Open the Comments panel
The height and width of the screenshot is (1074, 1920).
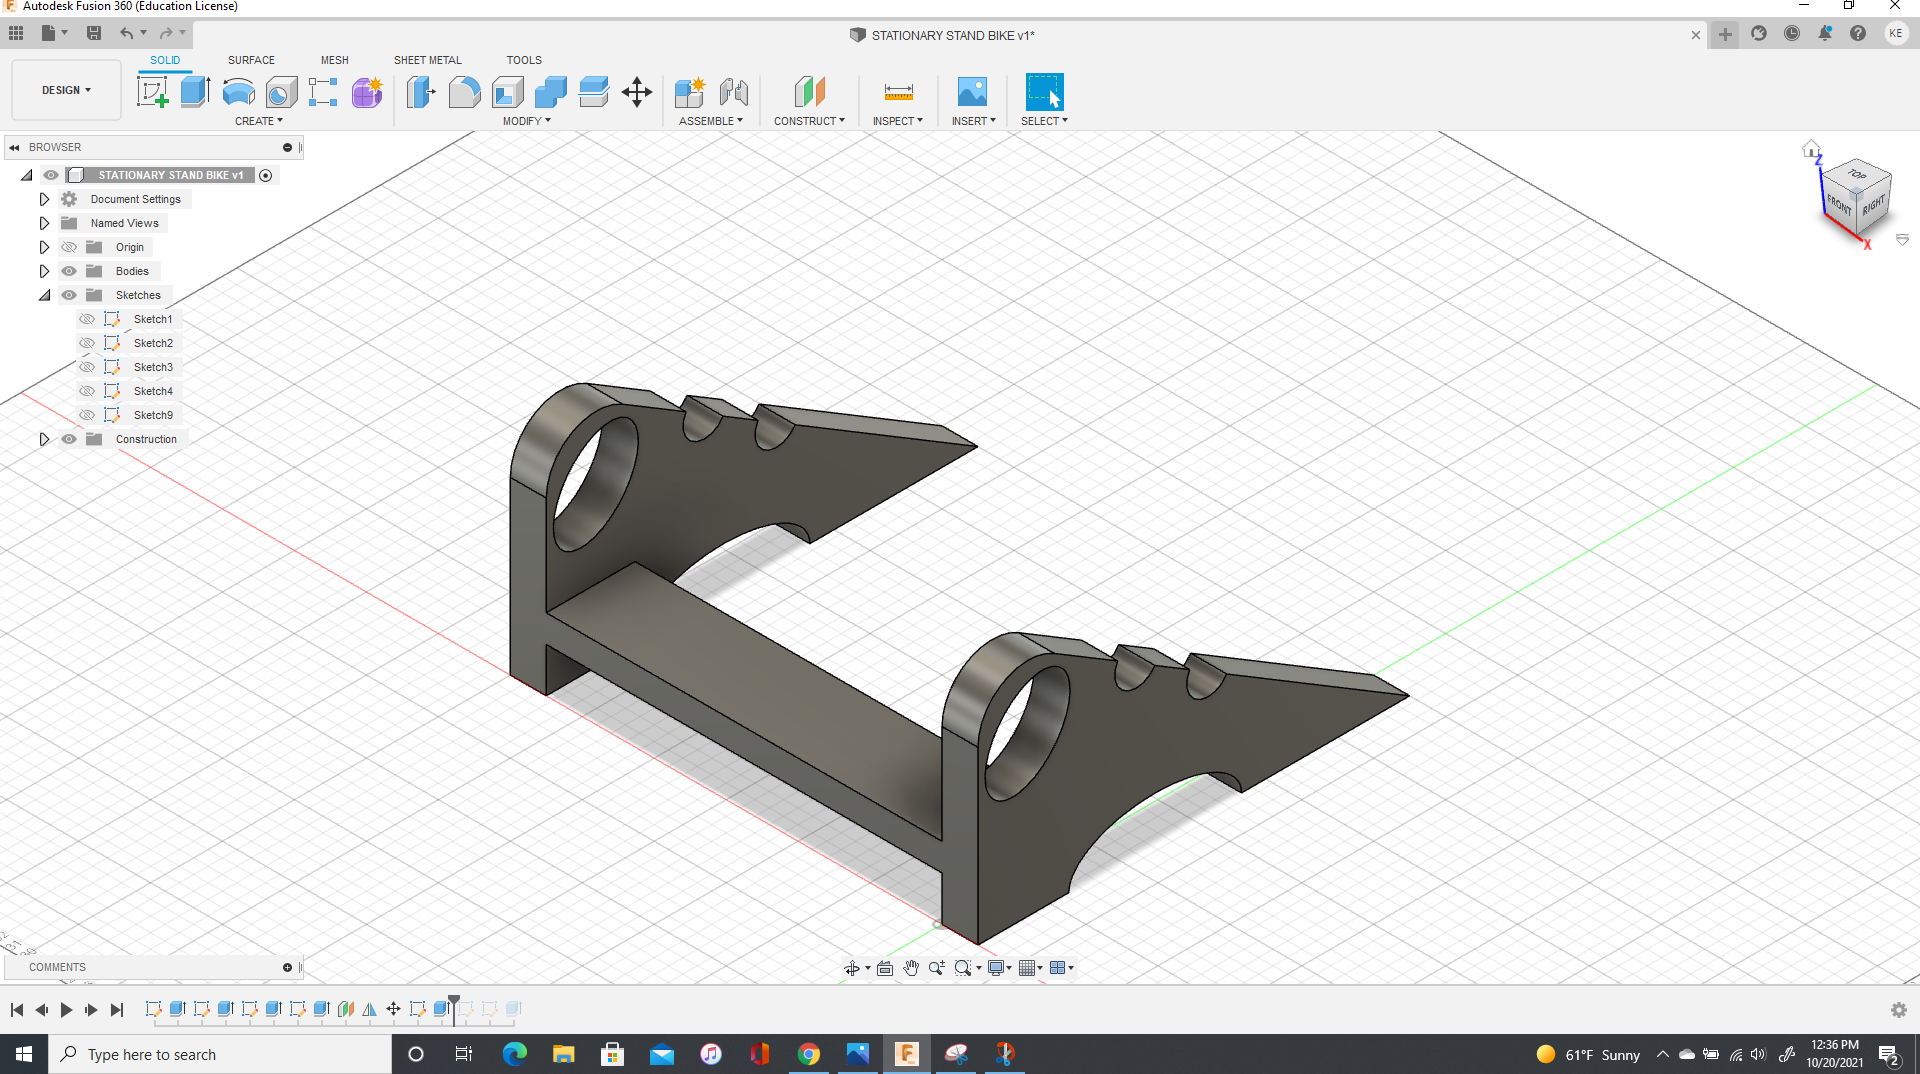click(57, 967)
